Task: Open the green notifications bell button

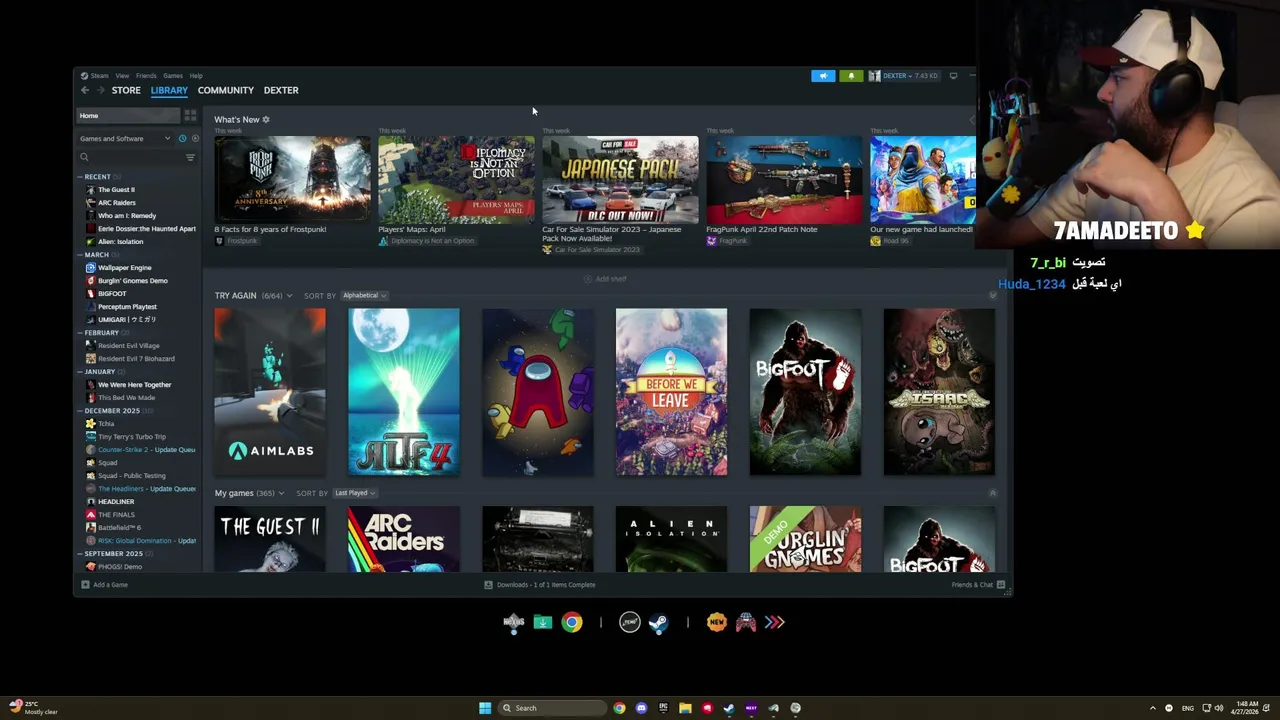Action: tap(851, 76)
